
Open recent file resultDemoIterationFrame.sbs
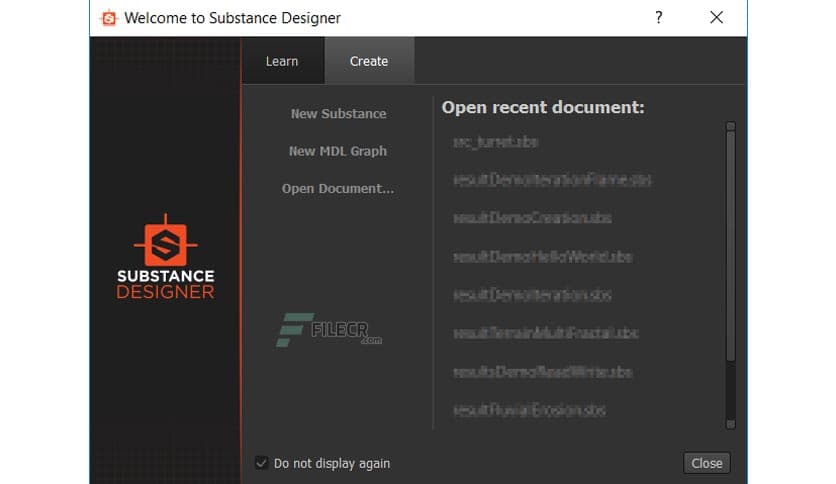552,180
